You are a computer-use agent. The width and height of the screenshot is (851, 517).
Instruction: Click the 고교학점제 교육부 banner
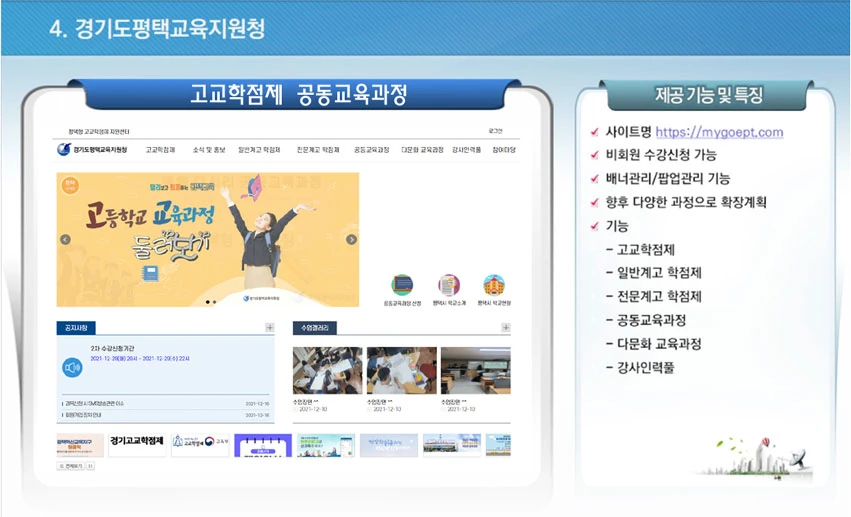[x=201, y=445]
